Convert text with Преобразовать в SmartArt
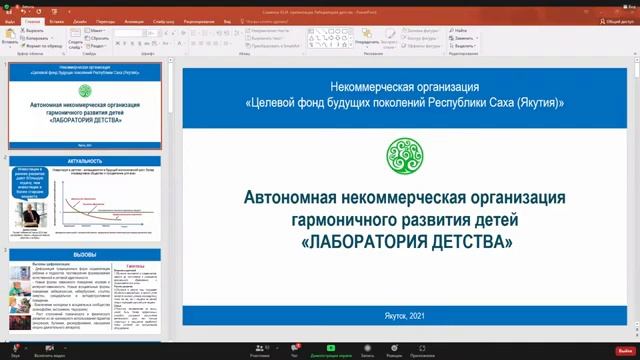Image resolution: width=640 pixels, height=360 pixels. point(273,46)
